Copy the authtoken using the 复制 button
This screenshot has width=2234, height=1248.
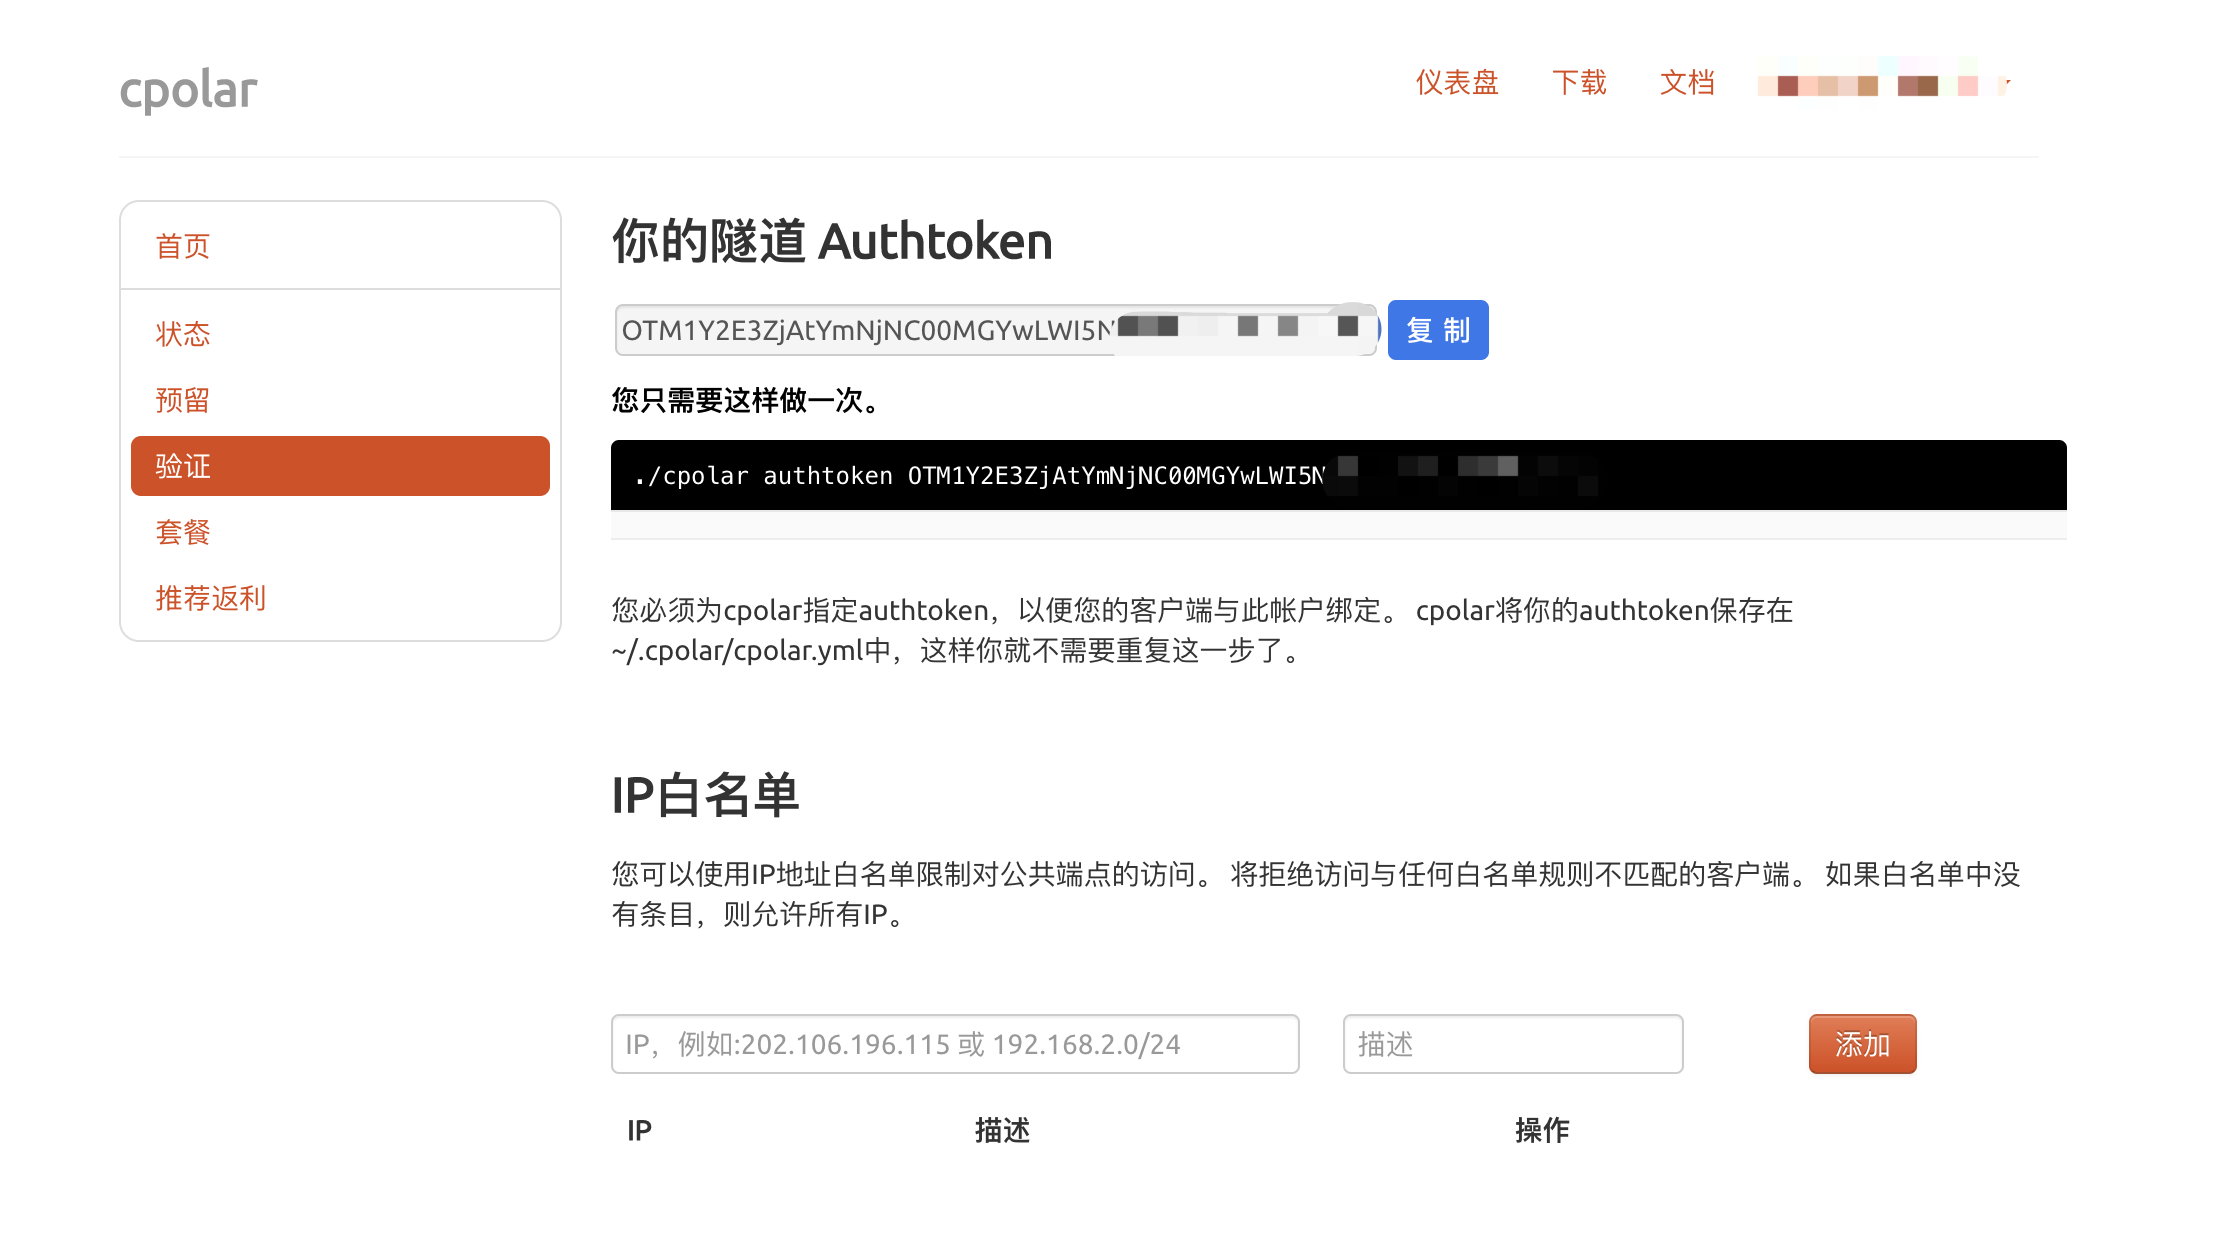(1437, 329)
